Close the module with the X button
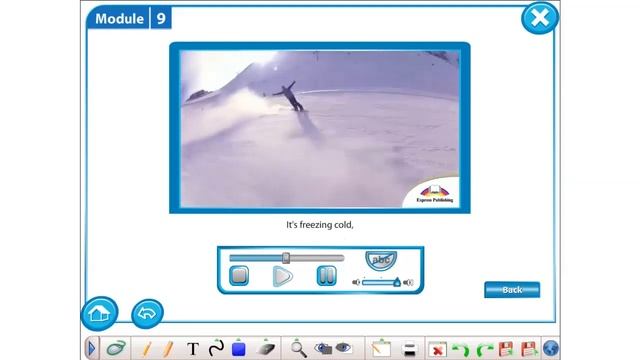 (x=540, y=18)
